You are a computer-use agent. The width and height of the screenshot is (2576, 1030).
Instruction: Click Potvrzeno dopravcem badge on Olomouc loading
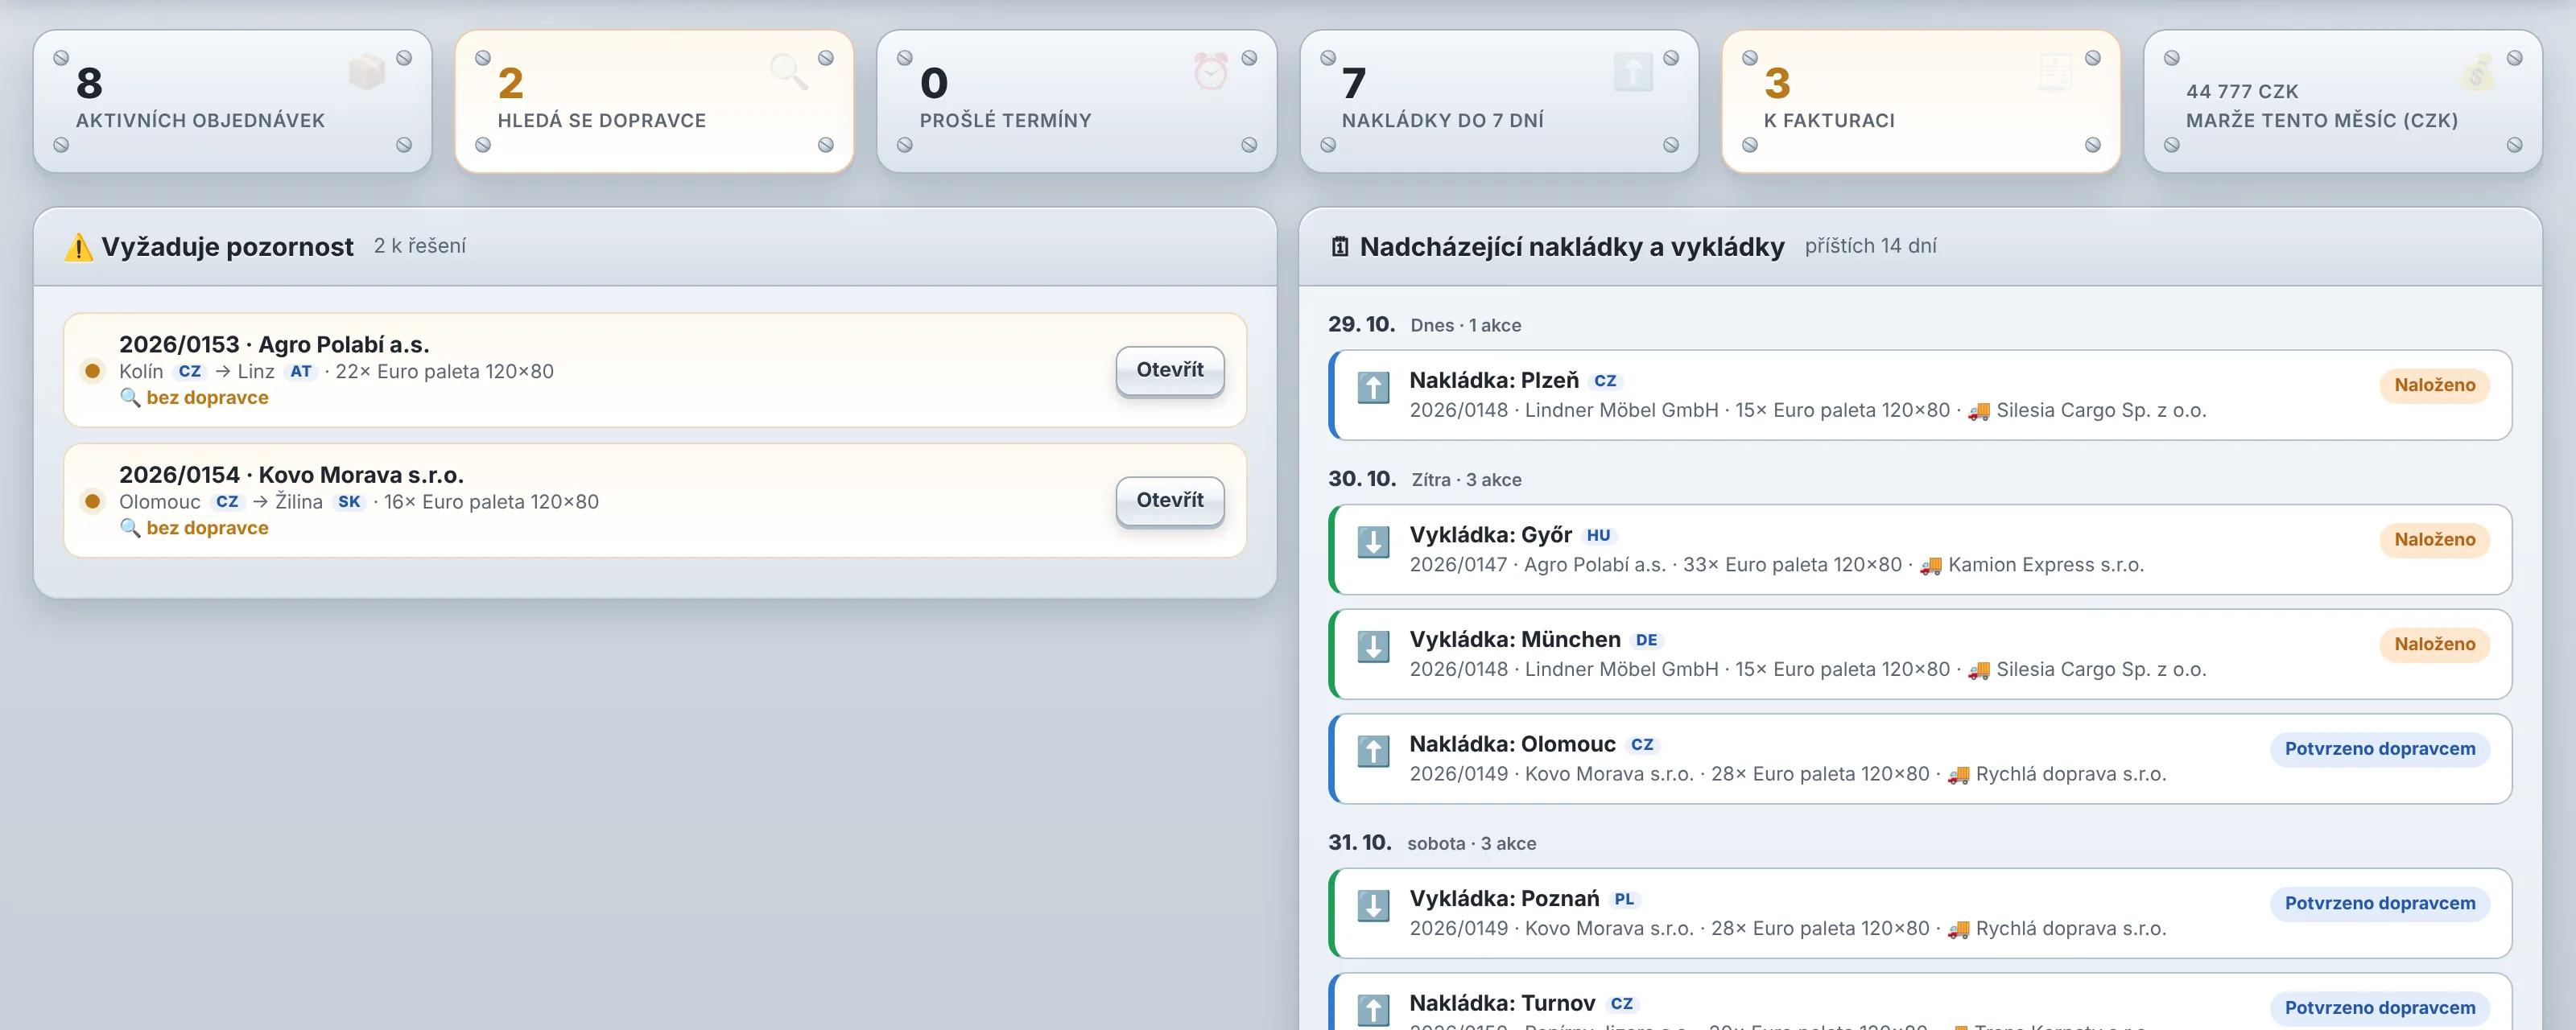click(2379, 749)
